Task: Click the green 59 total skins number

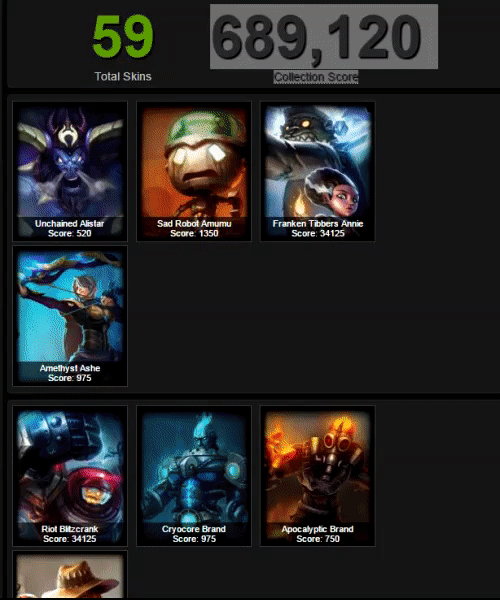Action: [123, 37]
